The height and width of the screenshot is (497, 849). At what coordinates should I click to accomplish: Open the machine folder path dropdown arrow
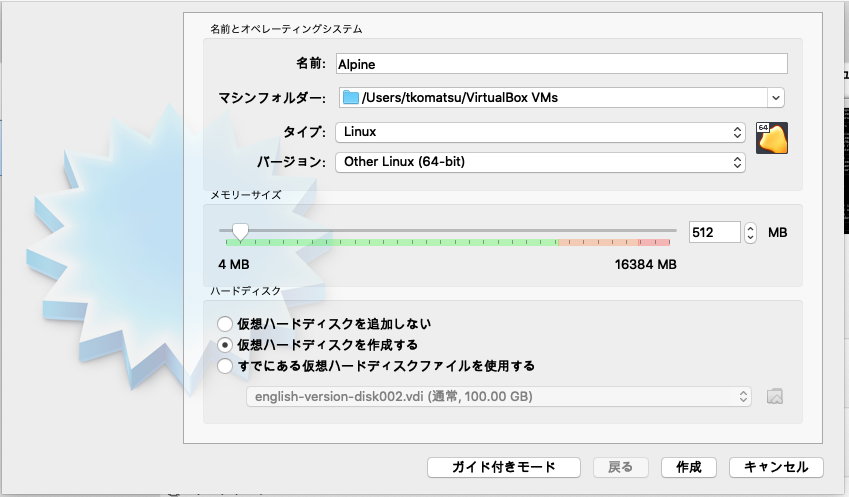pyautogui.click(x=776, y=97)
